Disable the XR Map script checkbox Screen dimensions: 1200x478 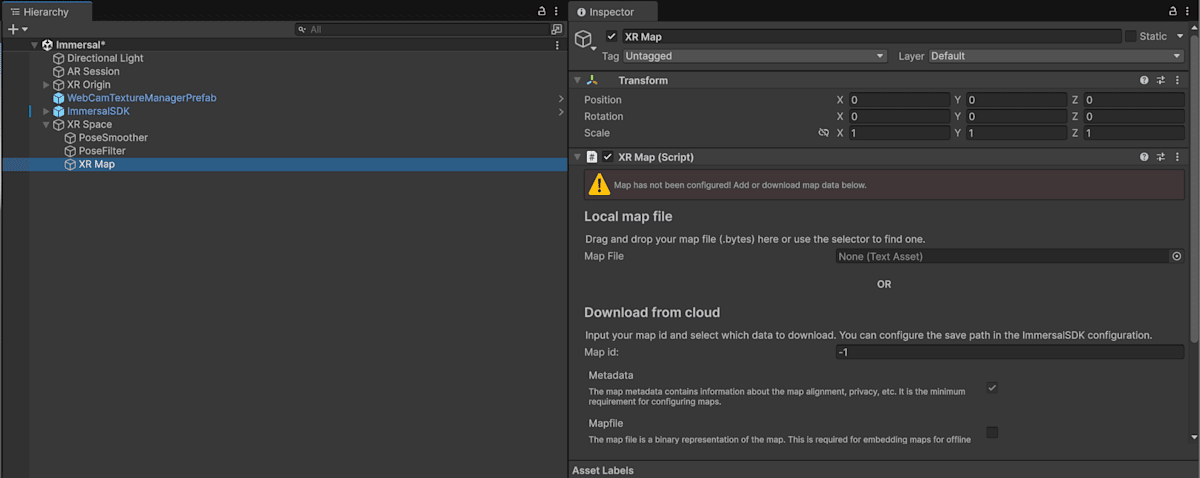(x=608, y=157)
